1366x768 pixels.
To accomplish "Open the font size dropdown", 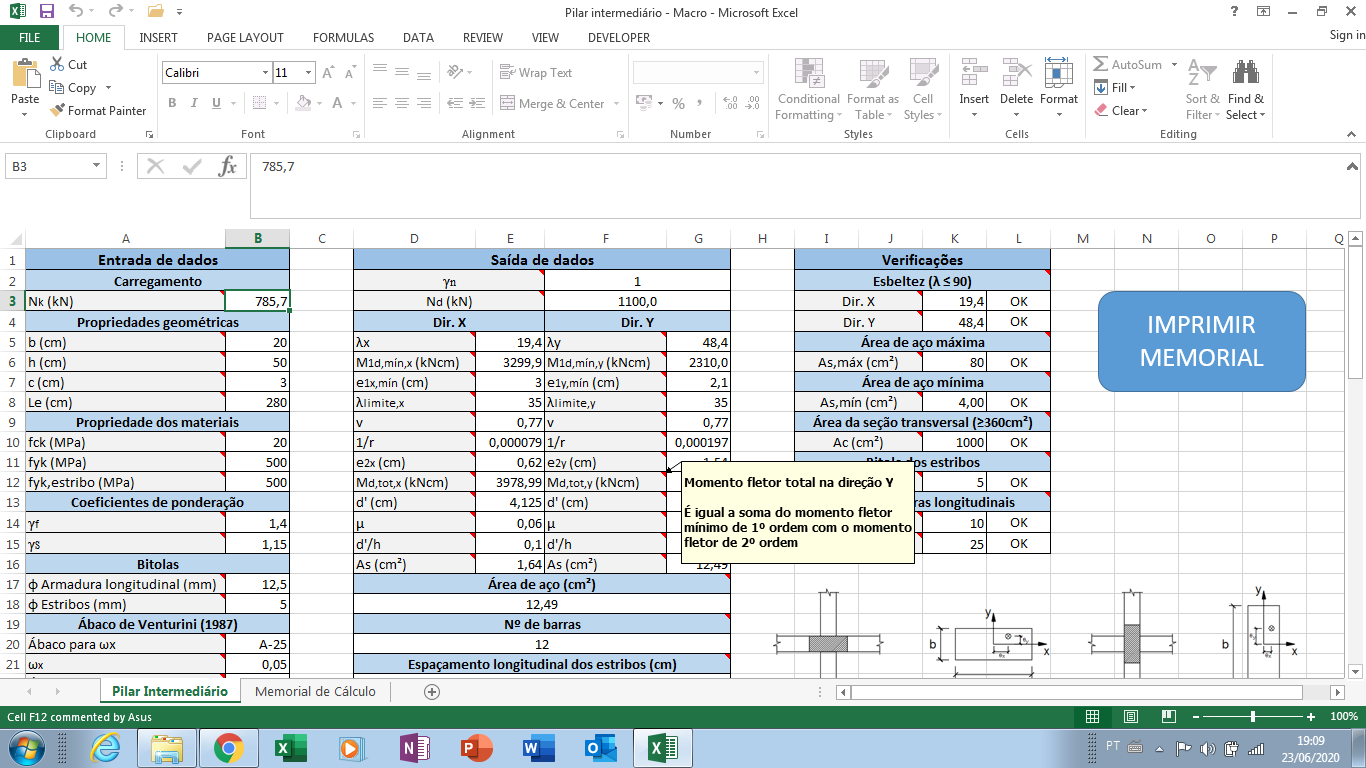I will [x=309, y=73].
